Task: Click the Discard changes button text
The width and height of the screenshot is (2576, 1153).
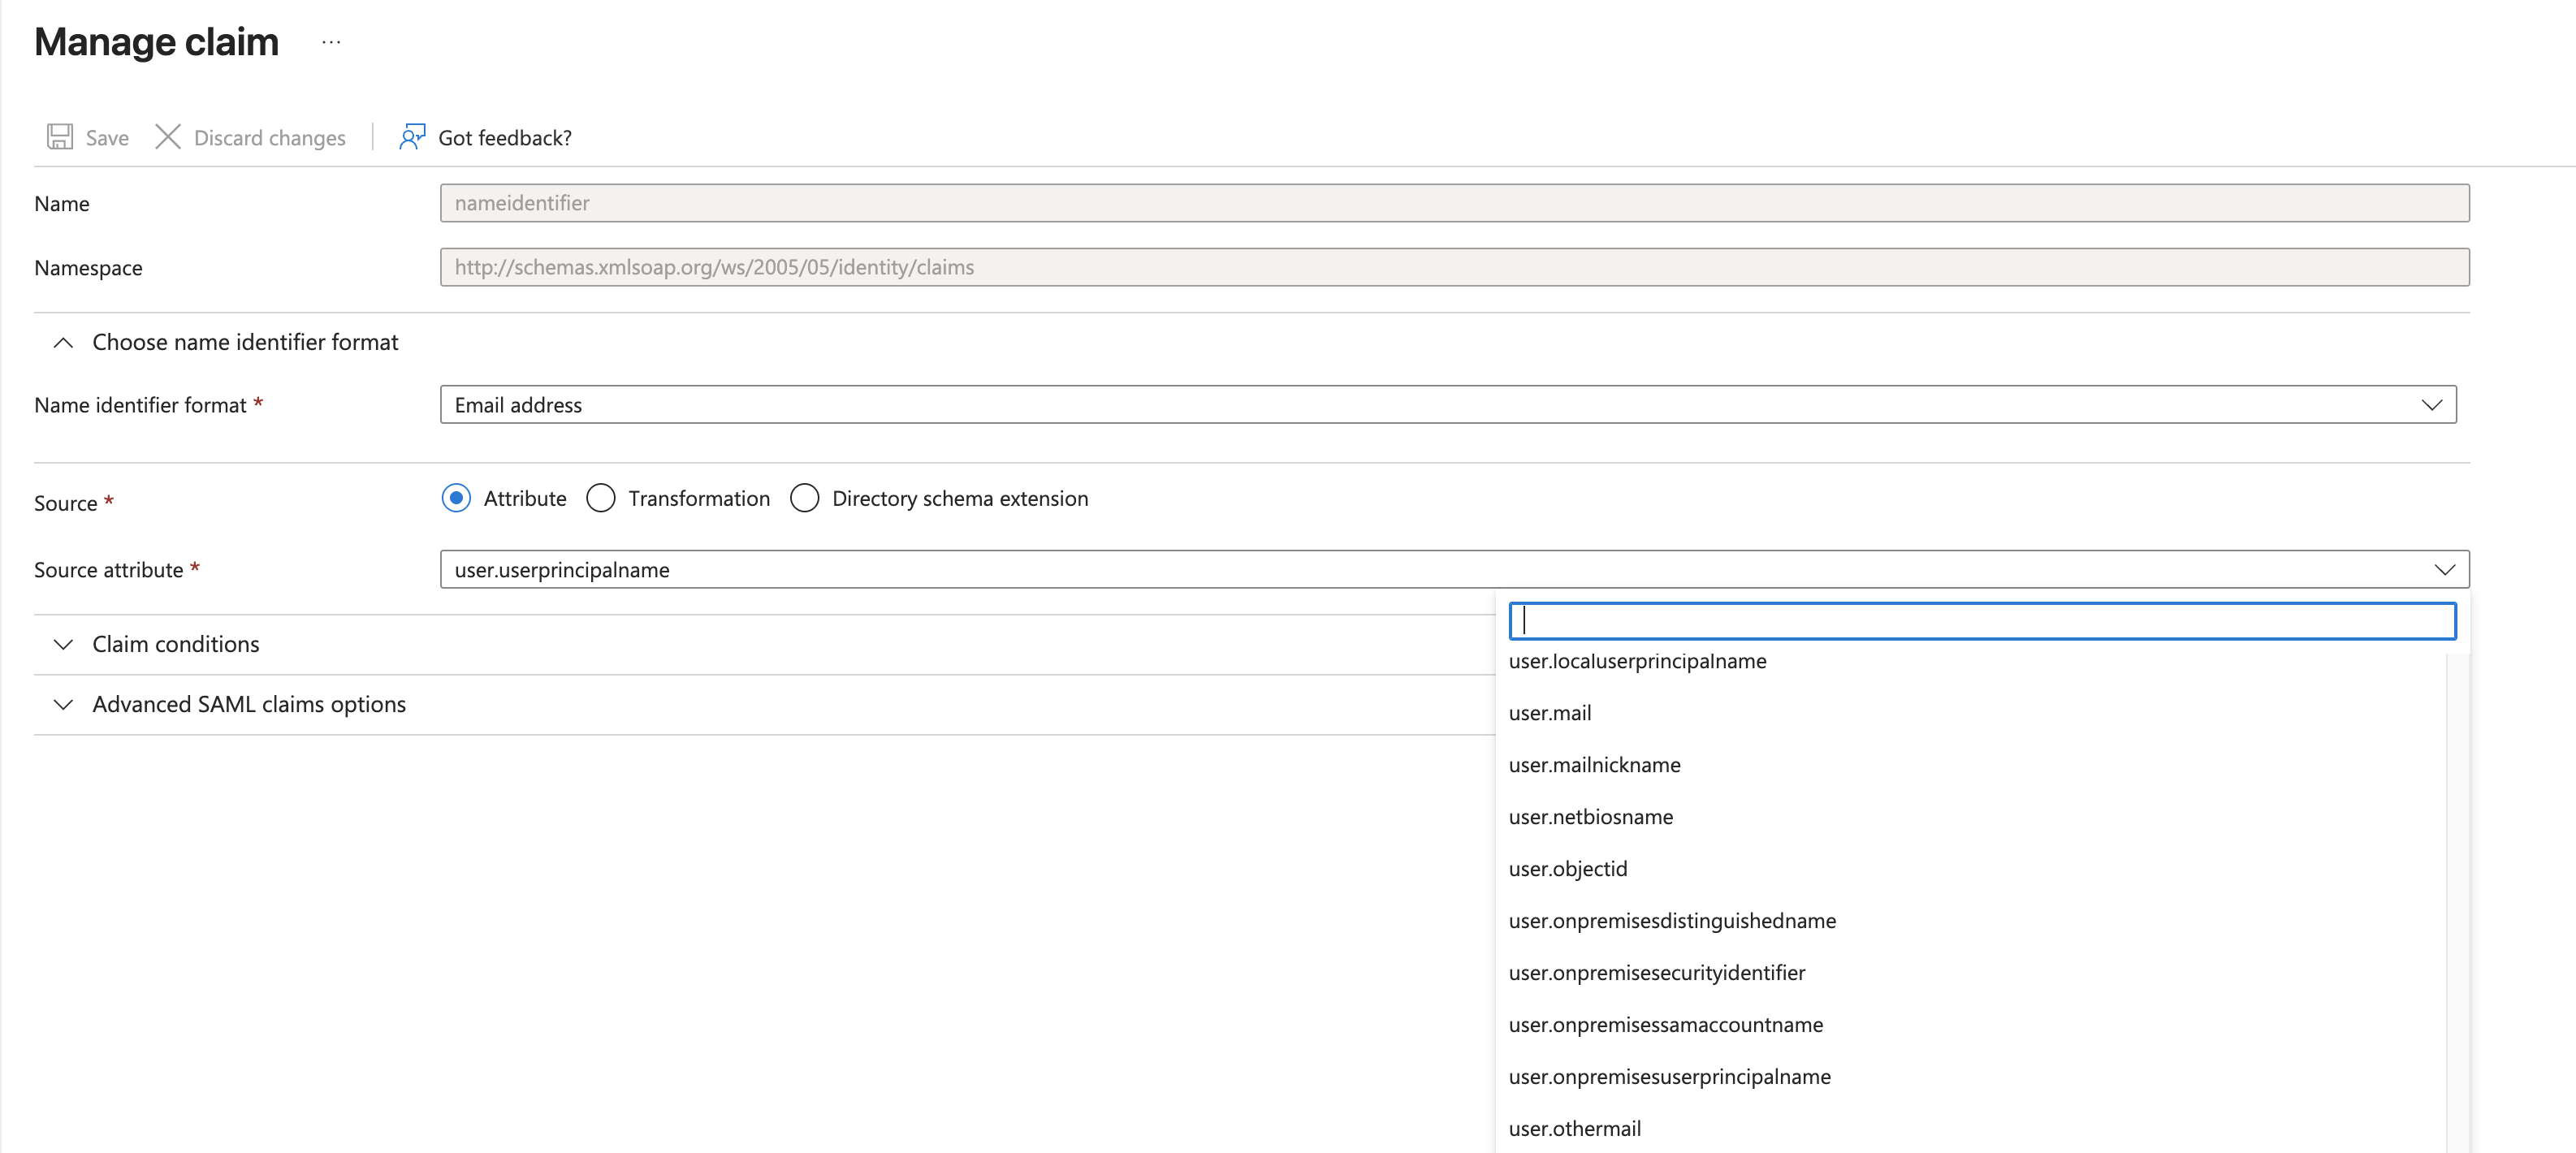Action: click(270, 138)
